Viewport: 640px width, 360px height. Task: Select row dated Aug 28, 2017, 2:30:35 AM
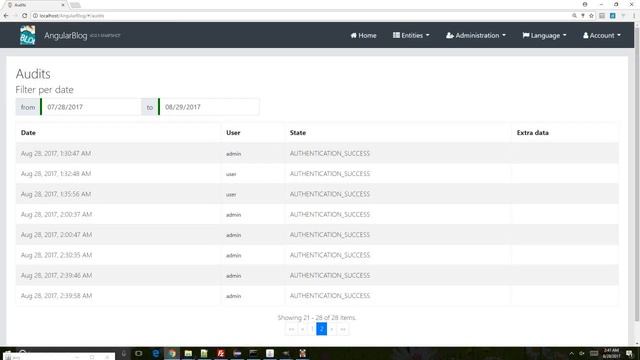point(317,256)
